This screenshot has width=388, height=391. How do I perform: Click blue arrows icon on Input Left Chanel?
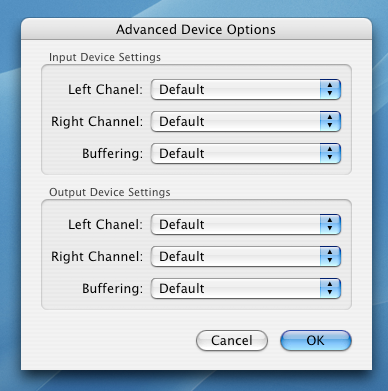pos(330,89)
